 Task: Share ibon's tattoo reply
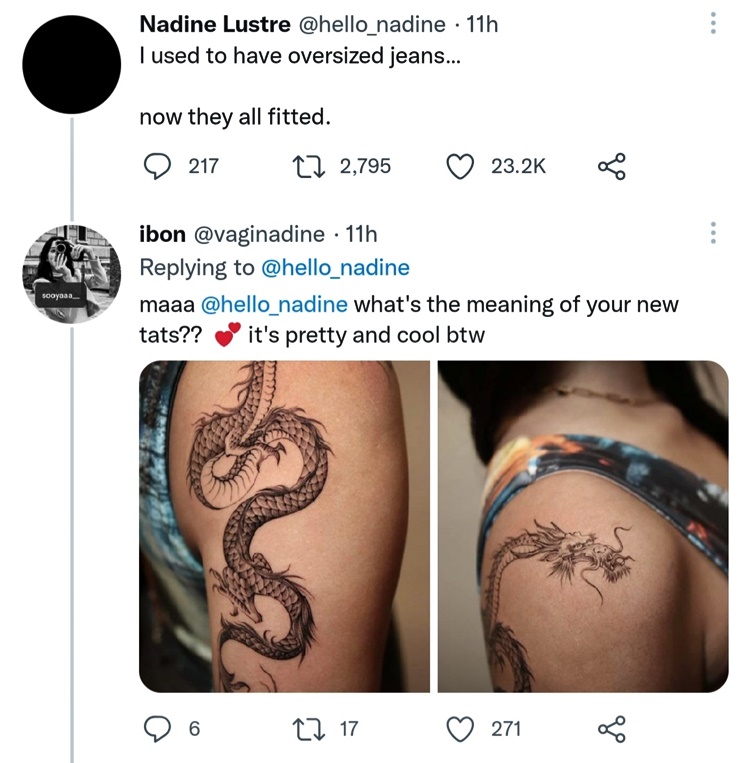610,729
